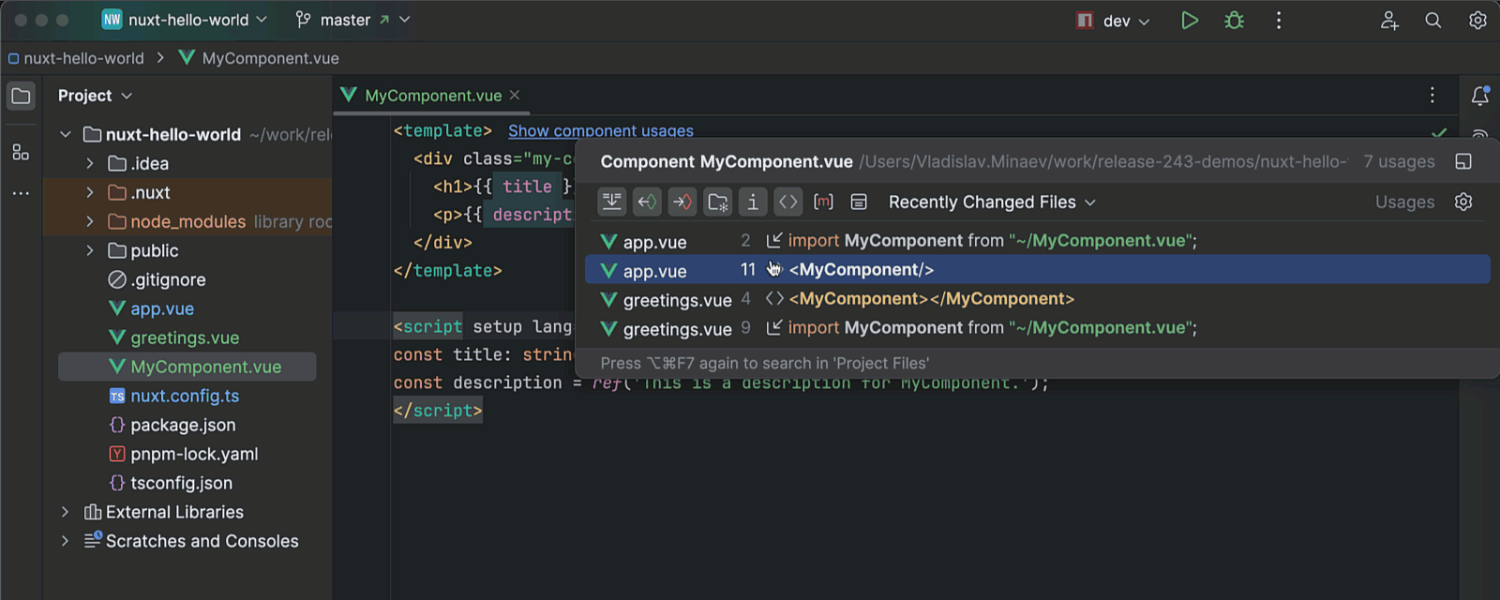Click the gear icon in the usages popup

[x=1463, y=202]
